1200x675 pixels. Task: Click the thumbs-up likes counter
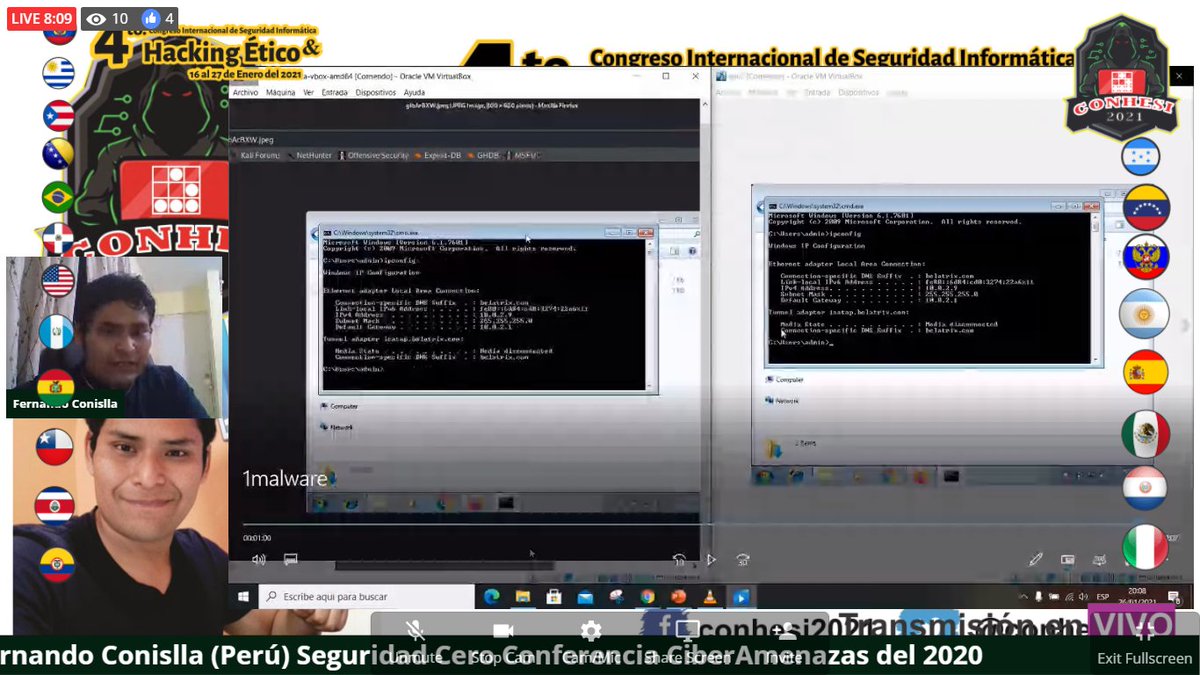[158, 19]
